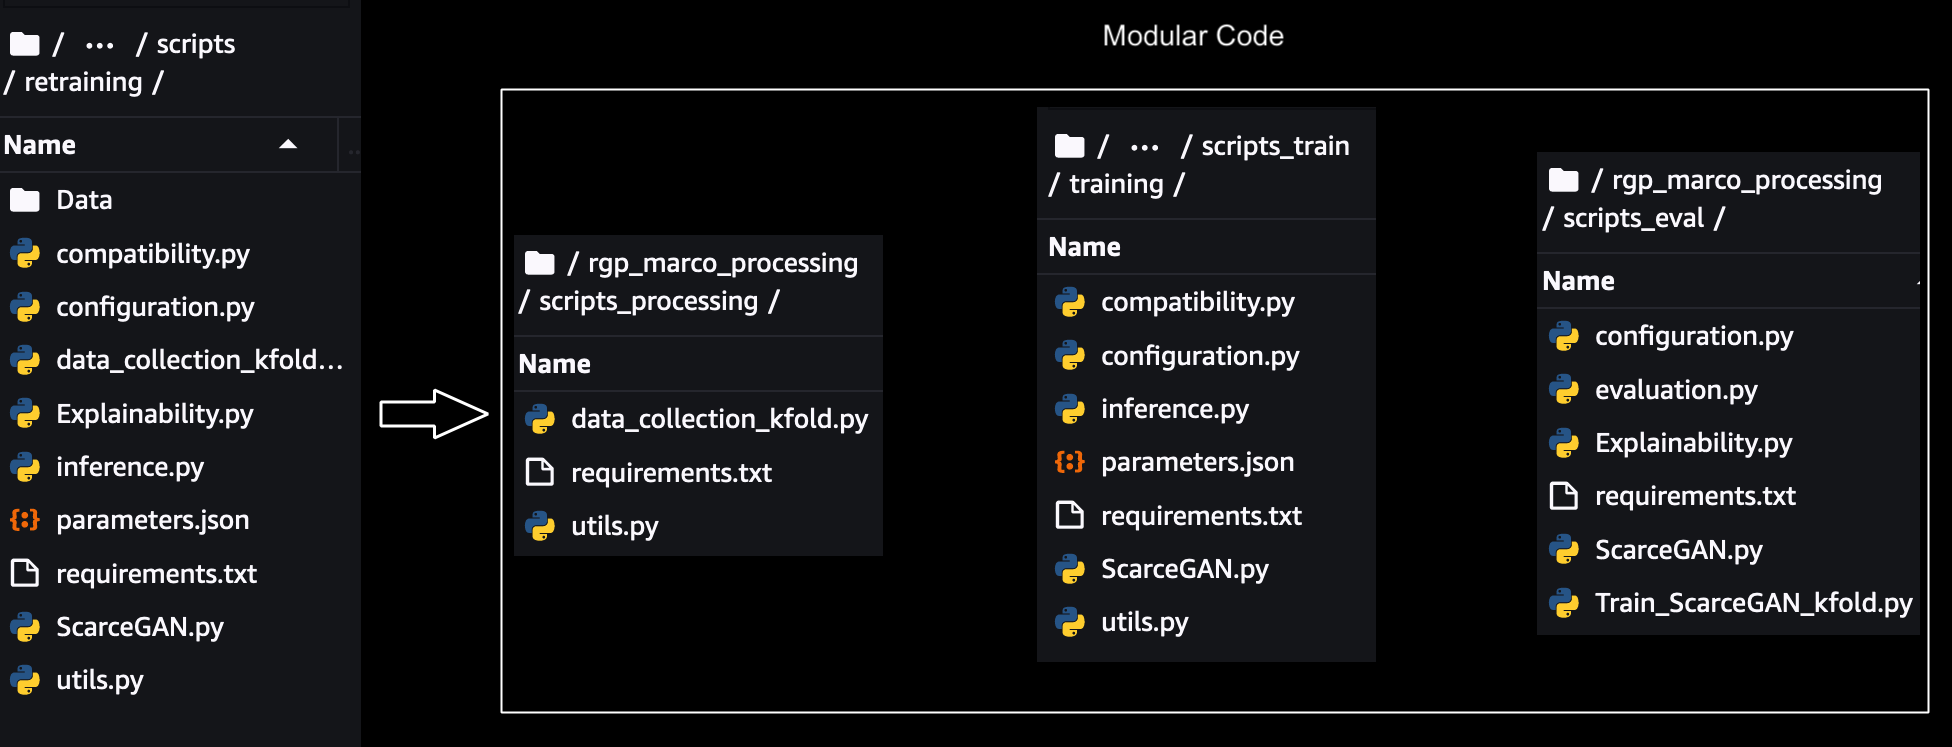Click the file icon of requirements.txt in scripts_processing
Image resolution: width=1952 pixels, height=747 pixels.
click(540, 472)
